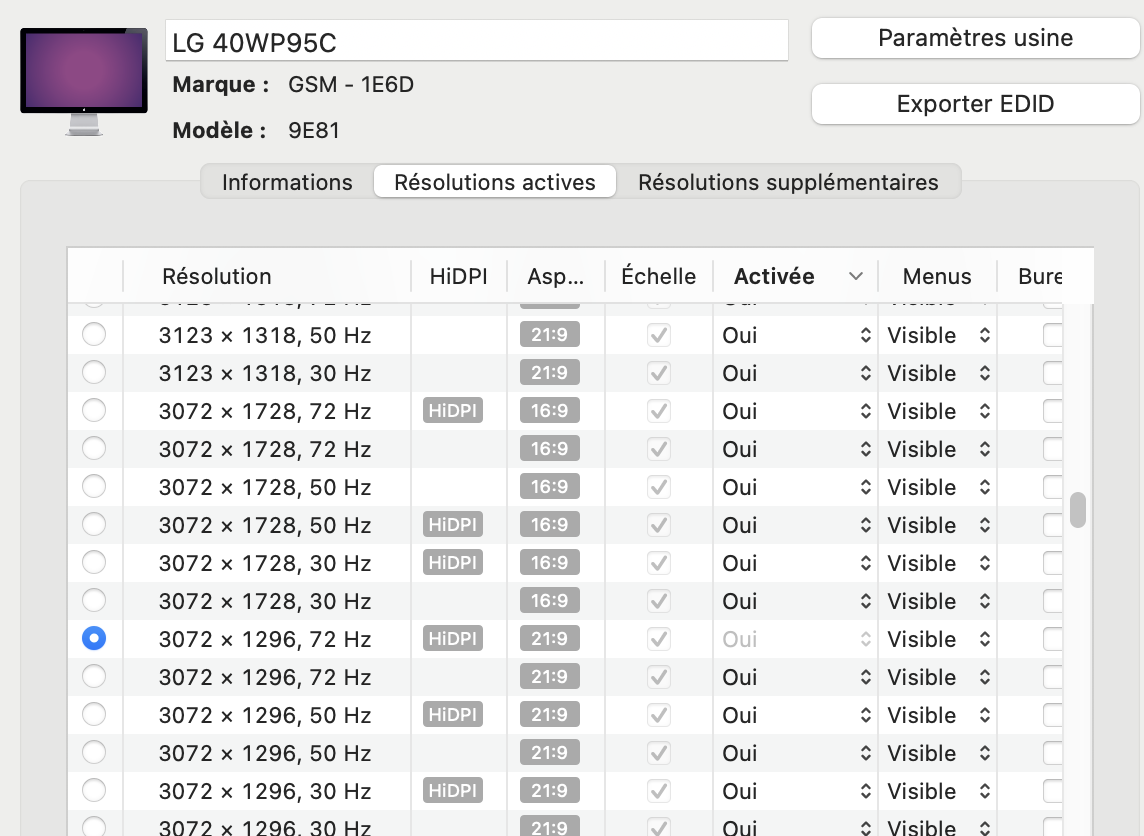The height and width of the screenshot is (836, 1144).
Task: Click the HiDPI badge on the 3072 × 1728, 72 Hz row
Action: tap(452, 411)
